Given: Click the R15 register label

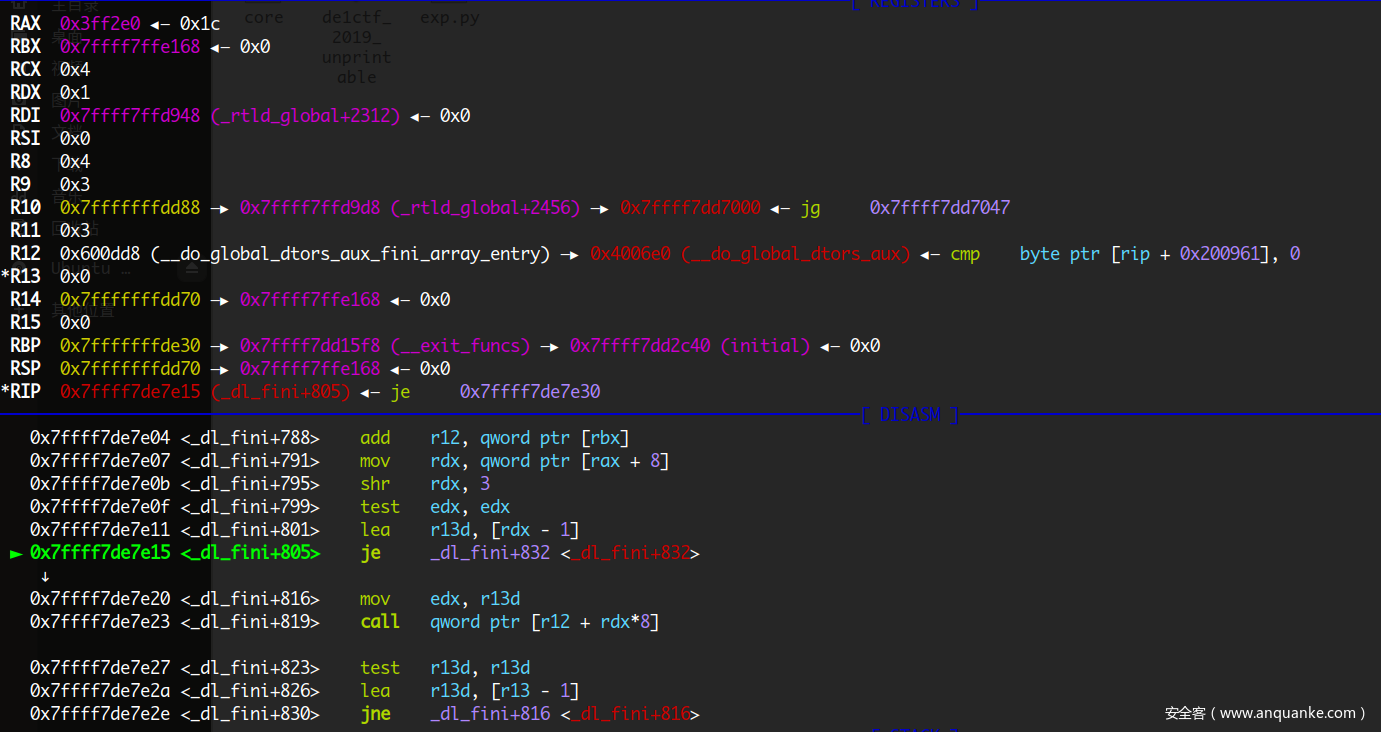Looking at the screenshot, I should 25,322.
